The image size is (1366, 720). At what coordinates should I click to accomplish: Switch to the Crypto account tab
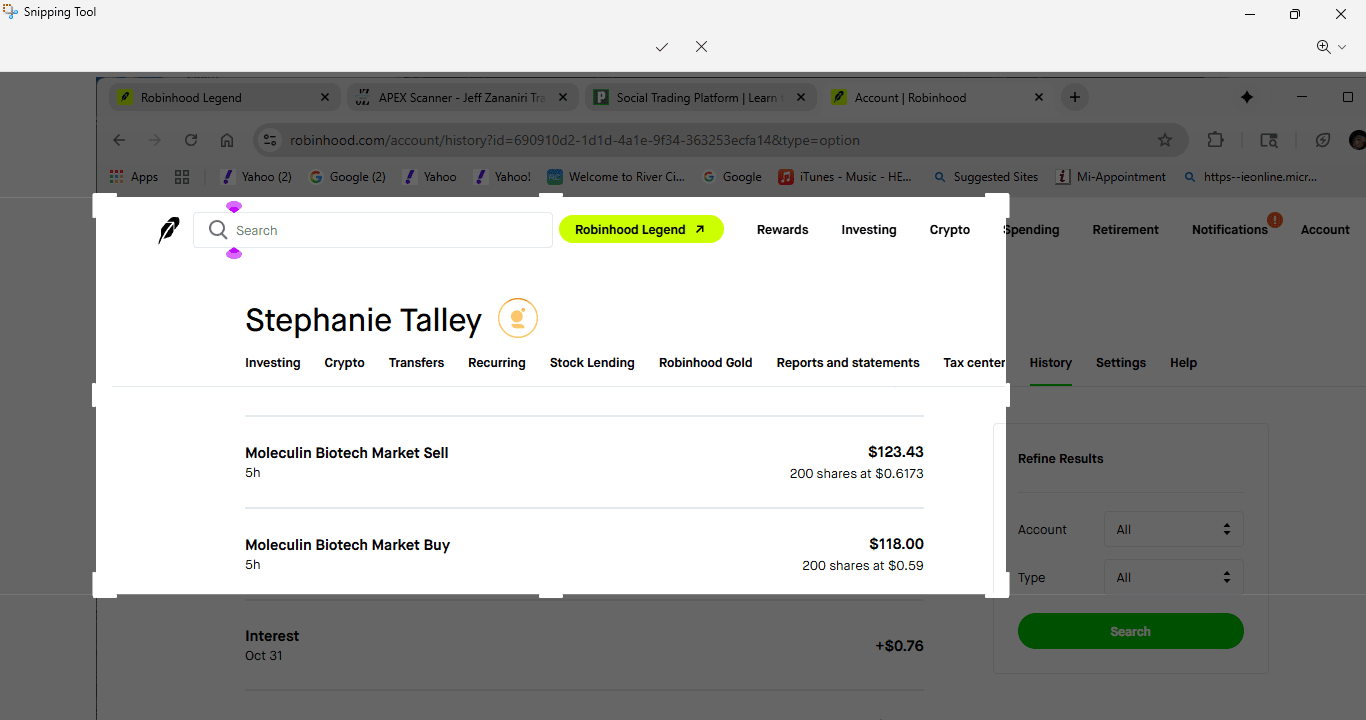(x=345, y=363)
